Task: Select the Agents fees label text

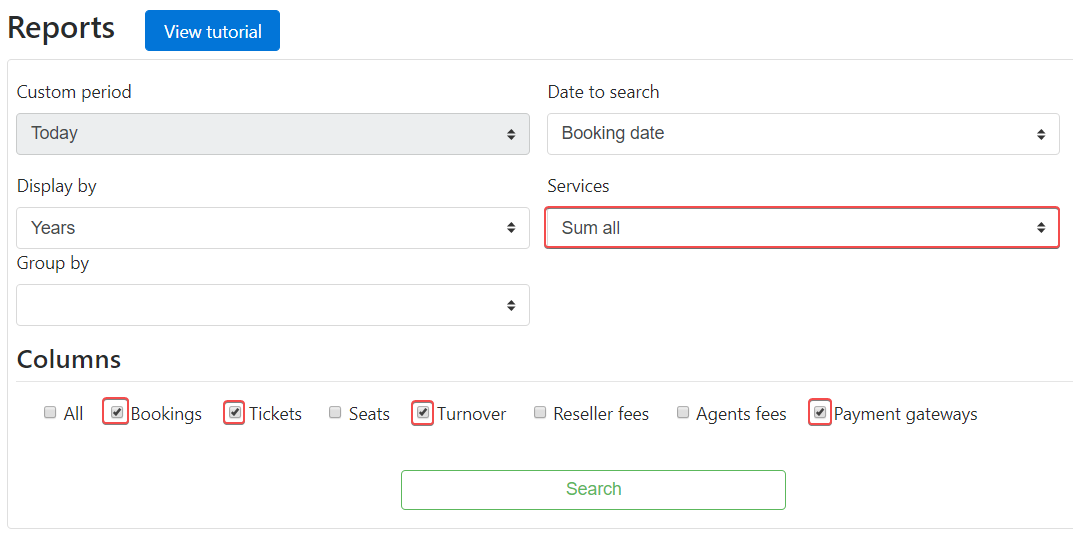Action: [x=741, y=414]
